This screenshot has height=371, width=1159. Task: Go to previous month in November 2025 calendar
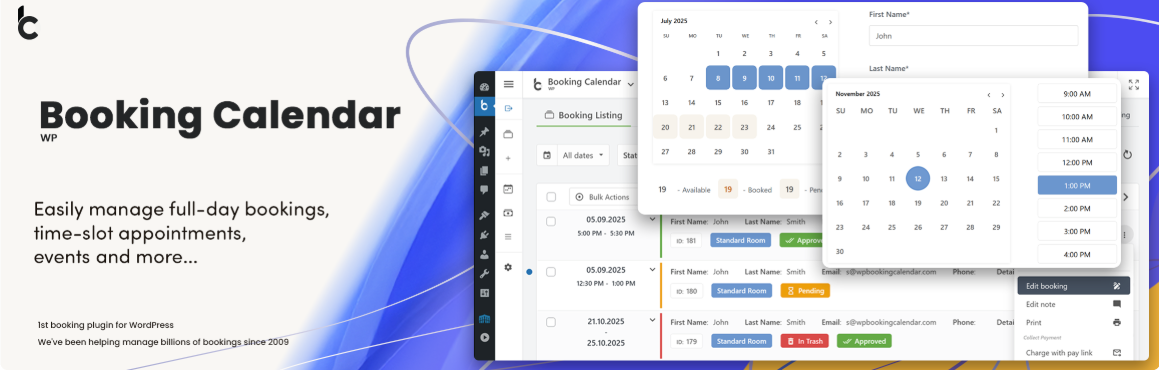pos(988,95)
